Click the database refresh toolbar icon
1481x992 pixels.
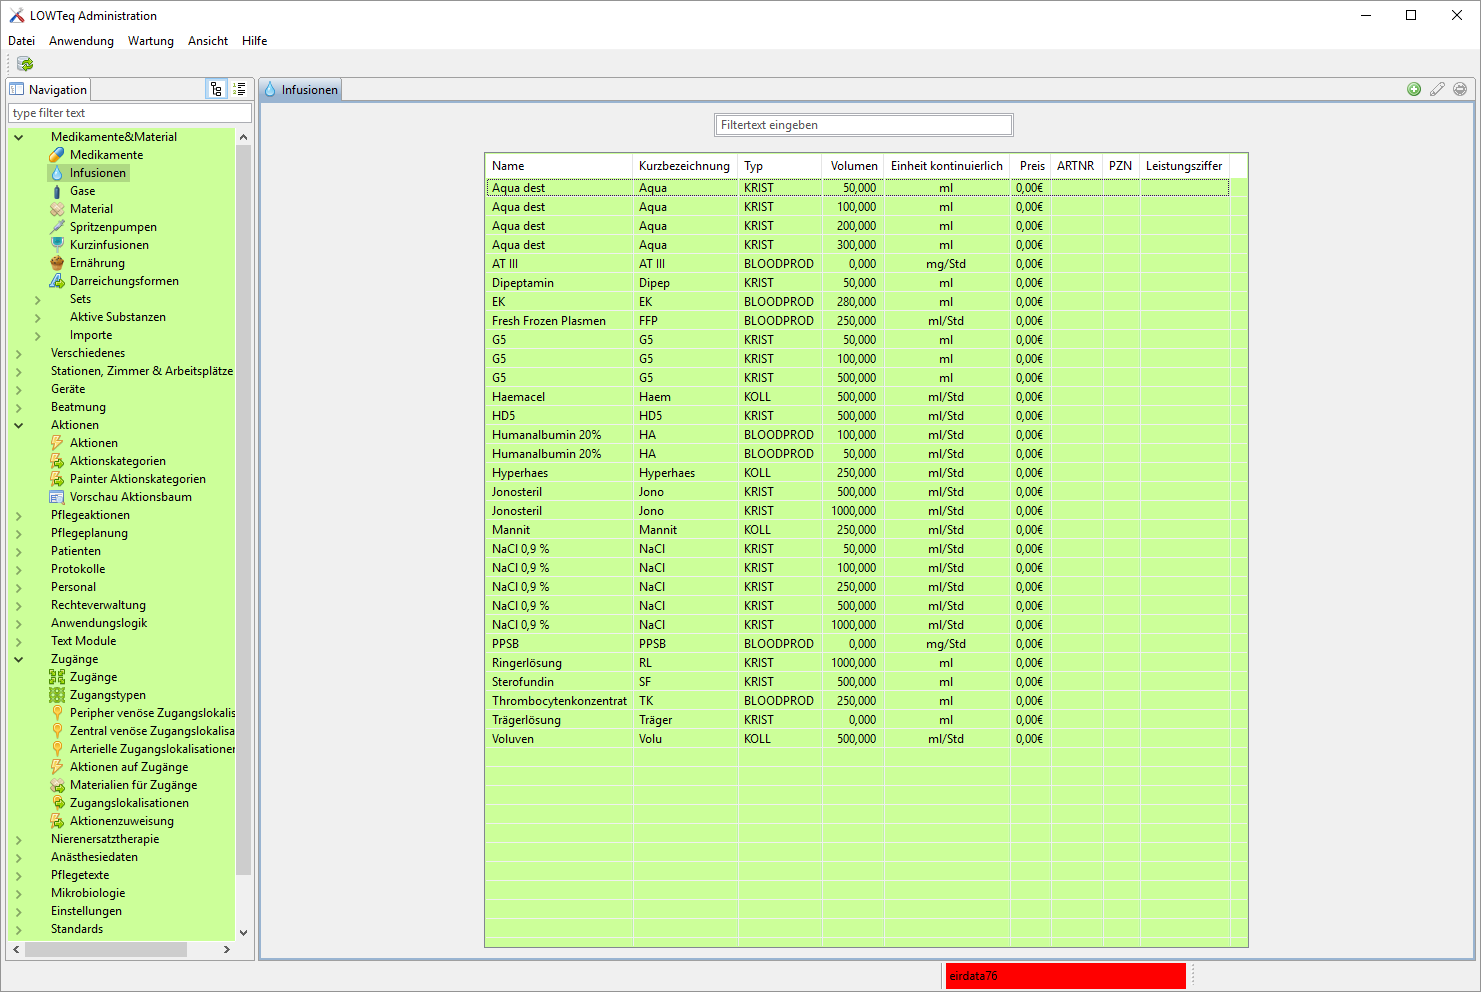pyautogui.click(x=24, y=63)
